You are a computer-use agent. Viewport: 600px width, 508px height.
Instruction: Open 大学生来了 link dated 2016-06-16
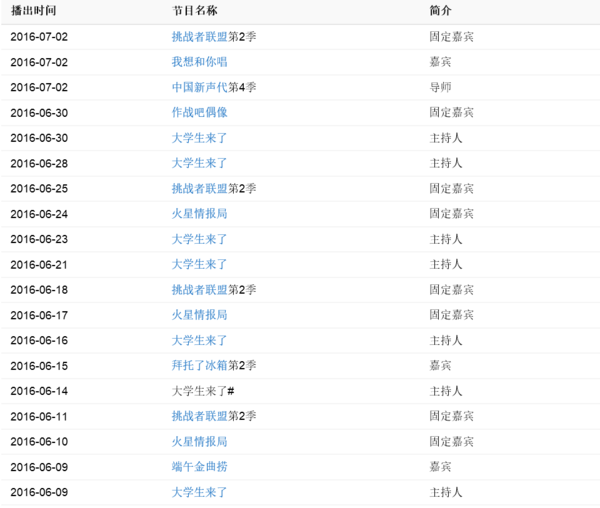(199, 340)
